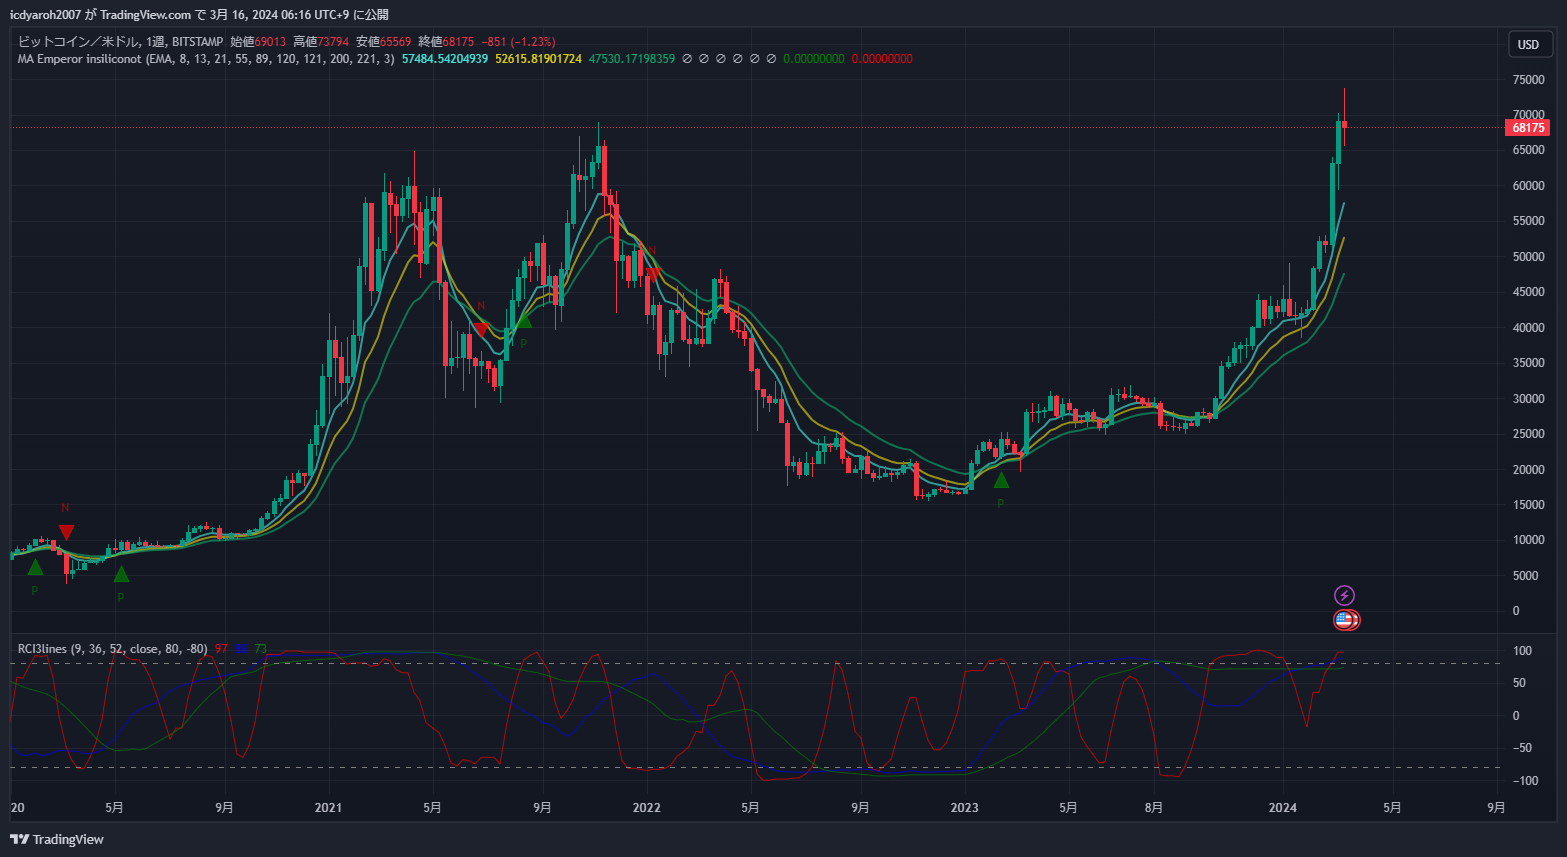Select the green P signal triangle in 2023
Screen dimensions: 1567x857
tap(1001, 481)
